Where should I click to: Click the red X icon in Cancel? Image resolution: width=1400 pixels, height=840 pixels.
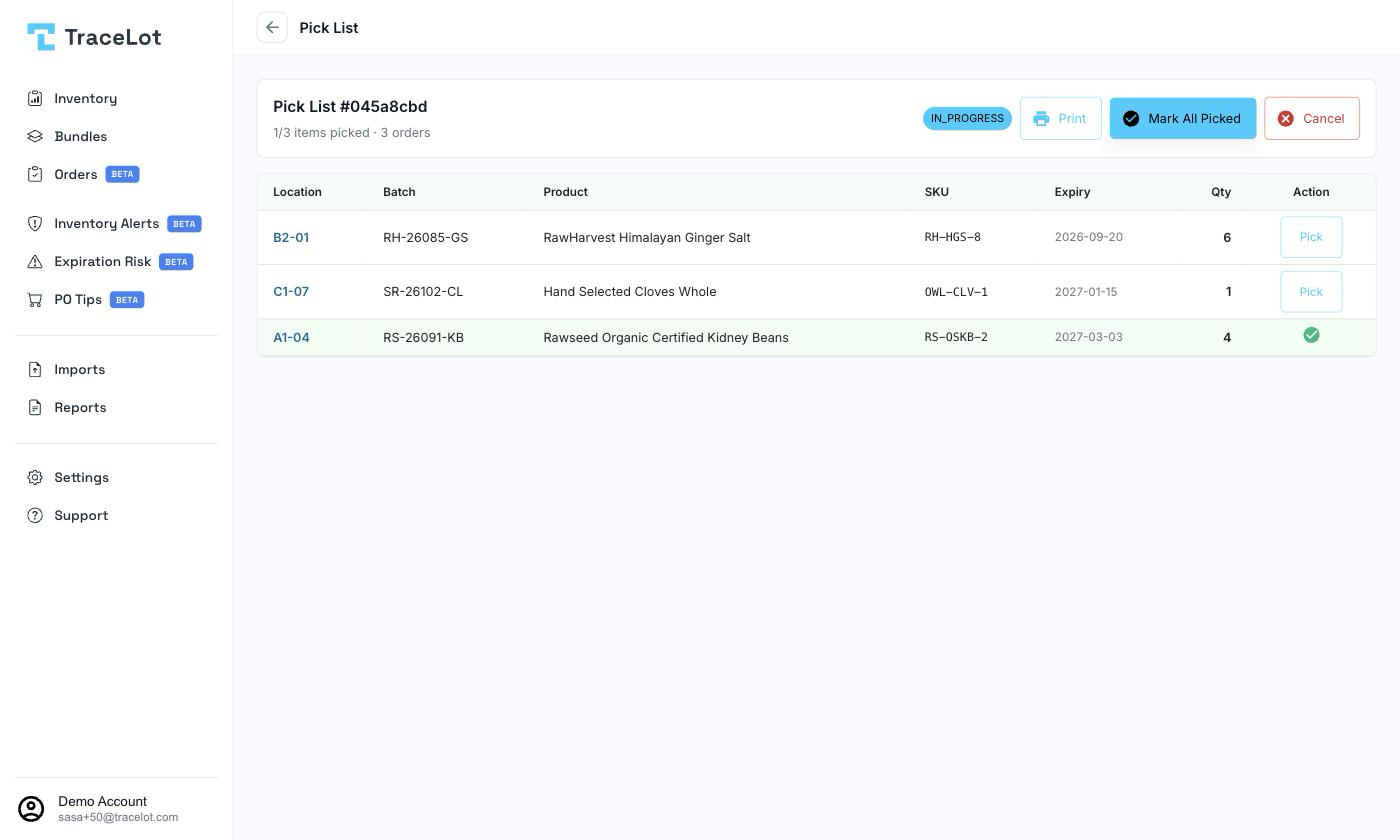point(1286,118)
